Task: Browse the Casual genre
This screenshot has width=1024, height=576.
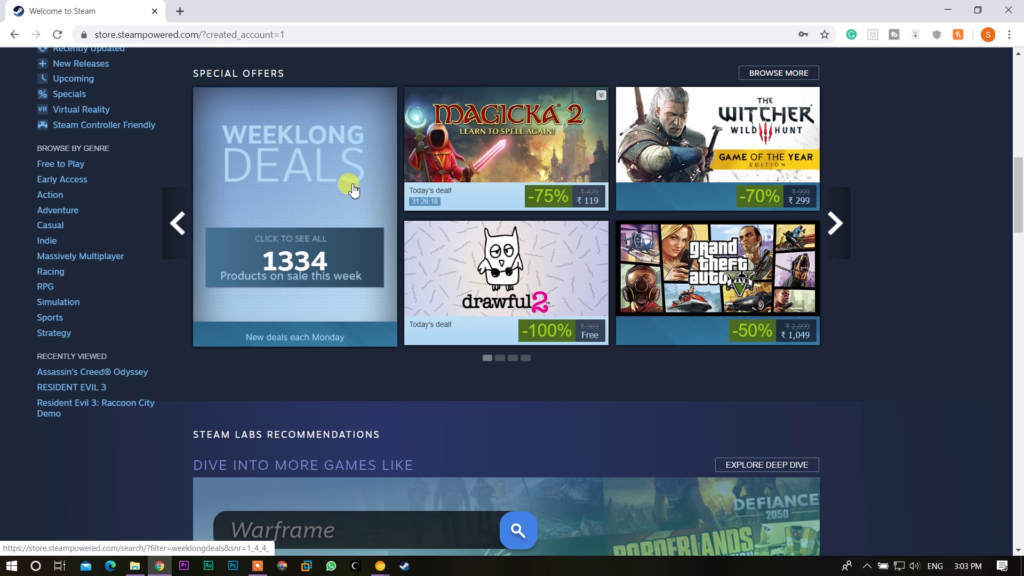Action: pyautogui.click(x=50, y=225)
